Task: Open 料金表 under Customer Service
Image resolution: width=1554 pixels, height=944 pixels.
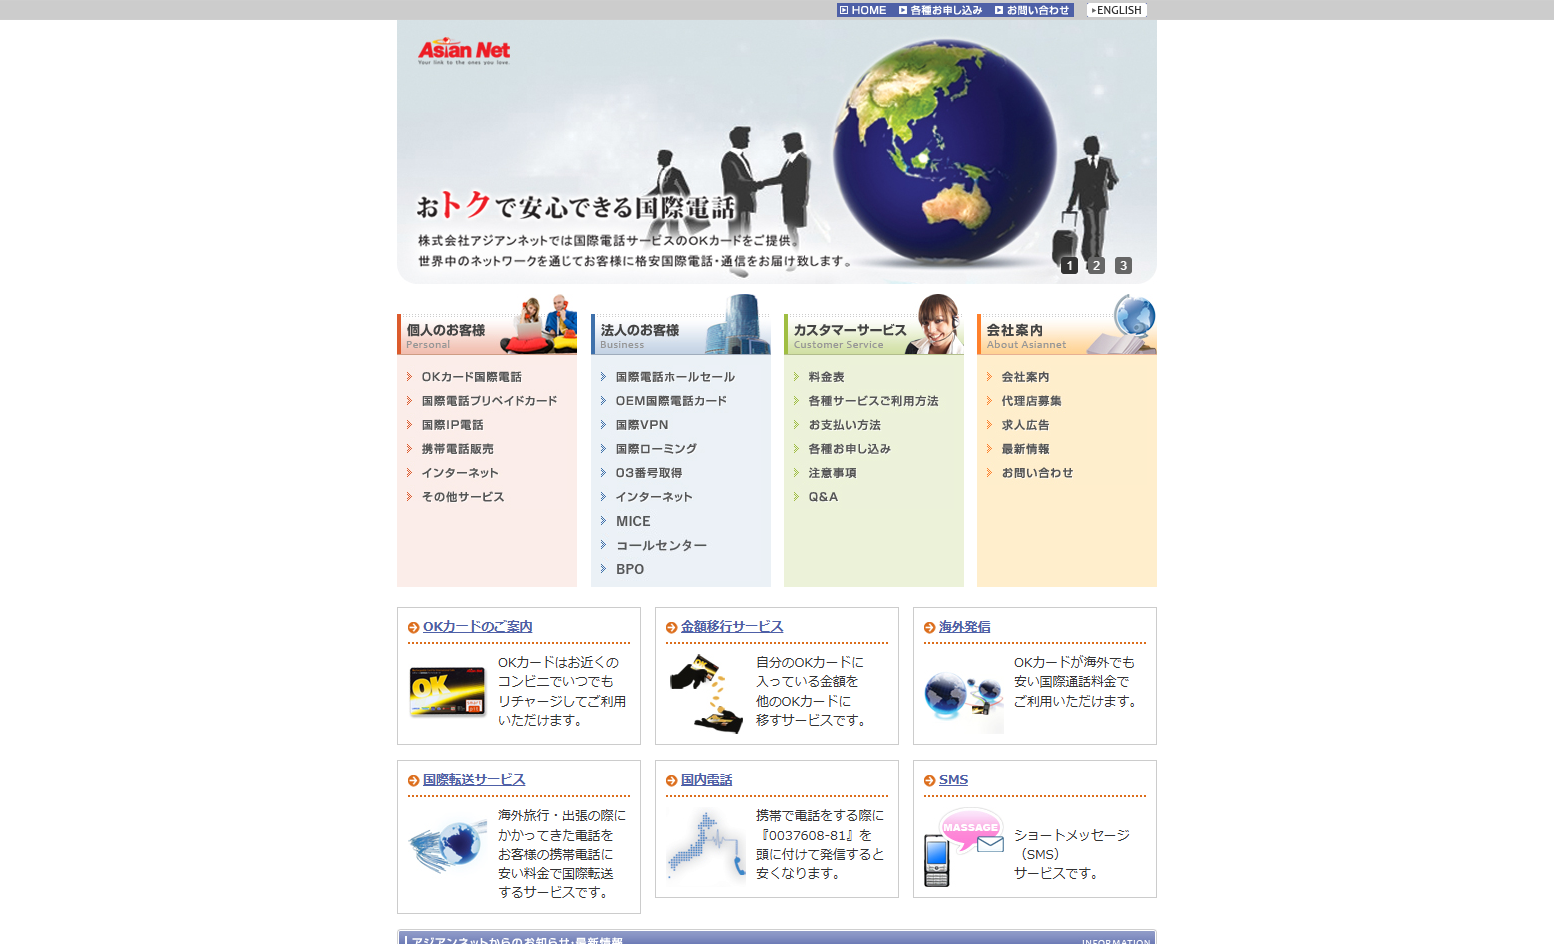Action: point(826,377)
